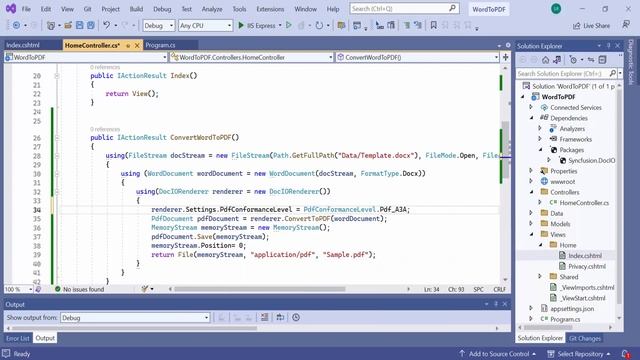Open the Debug configuration dropdown

tap(159, 25)
